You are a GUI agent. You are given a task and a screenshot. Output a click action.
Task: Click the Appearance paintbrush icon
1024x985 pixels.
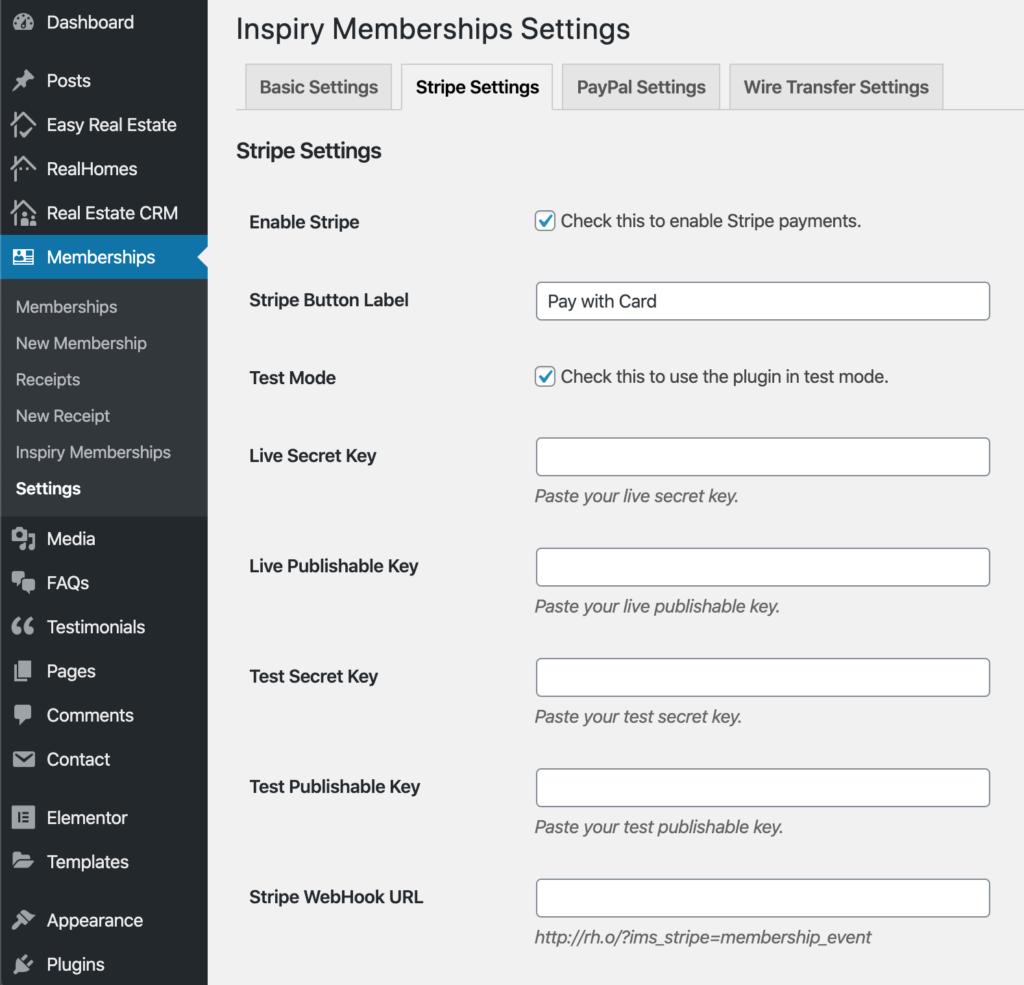tap(24, 920)
